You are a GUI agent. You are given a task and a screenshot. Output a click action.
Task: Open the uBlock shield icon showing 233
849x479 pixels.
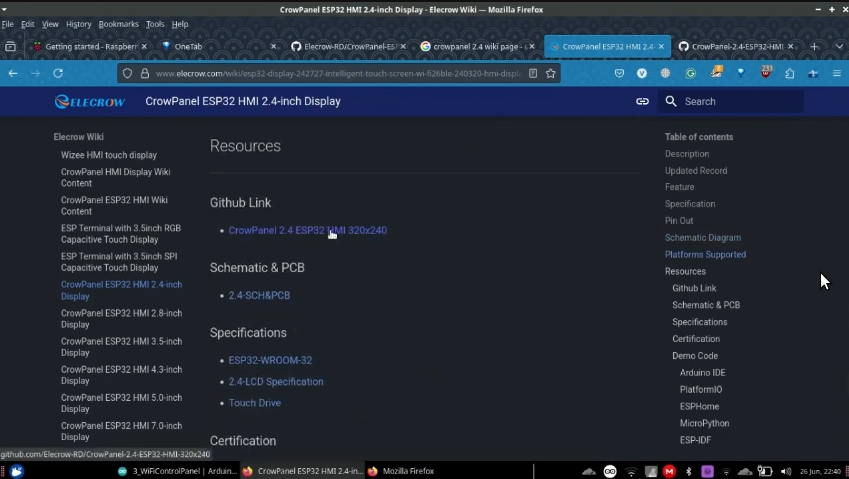coord(766,72)
